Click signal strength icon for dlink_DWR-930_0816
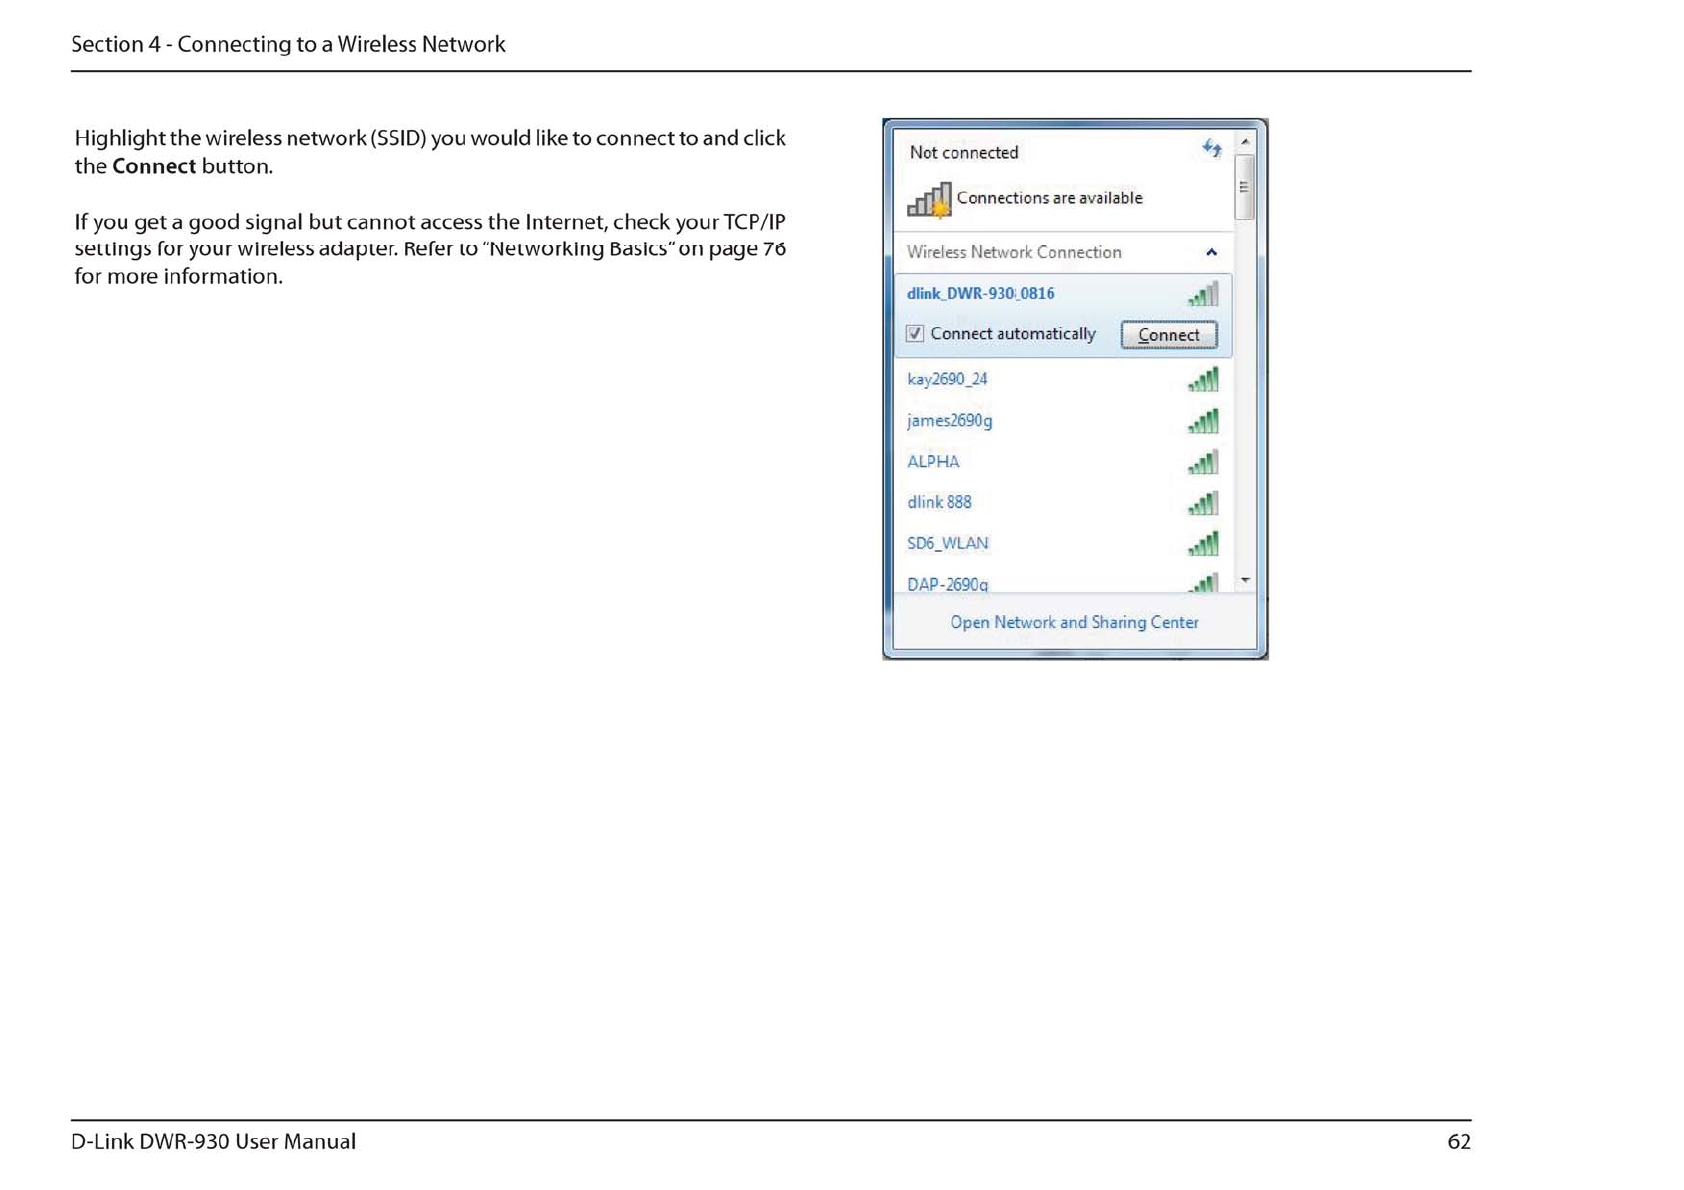The width and height of the screenshot is (1684, 1190). coord(1203,295)
